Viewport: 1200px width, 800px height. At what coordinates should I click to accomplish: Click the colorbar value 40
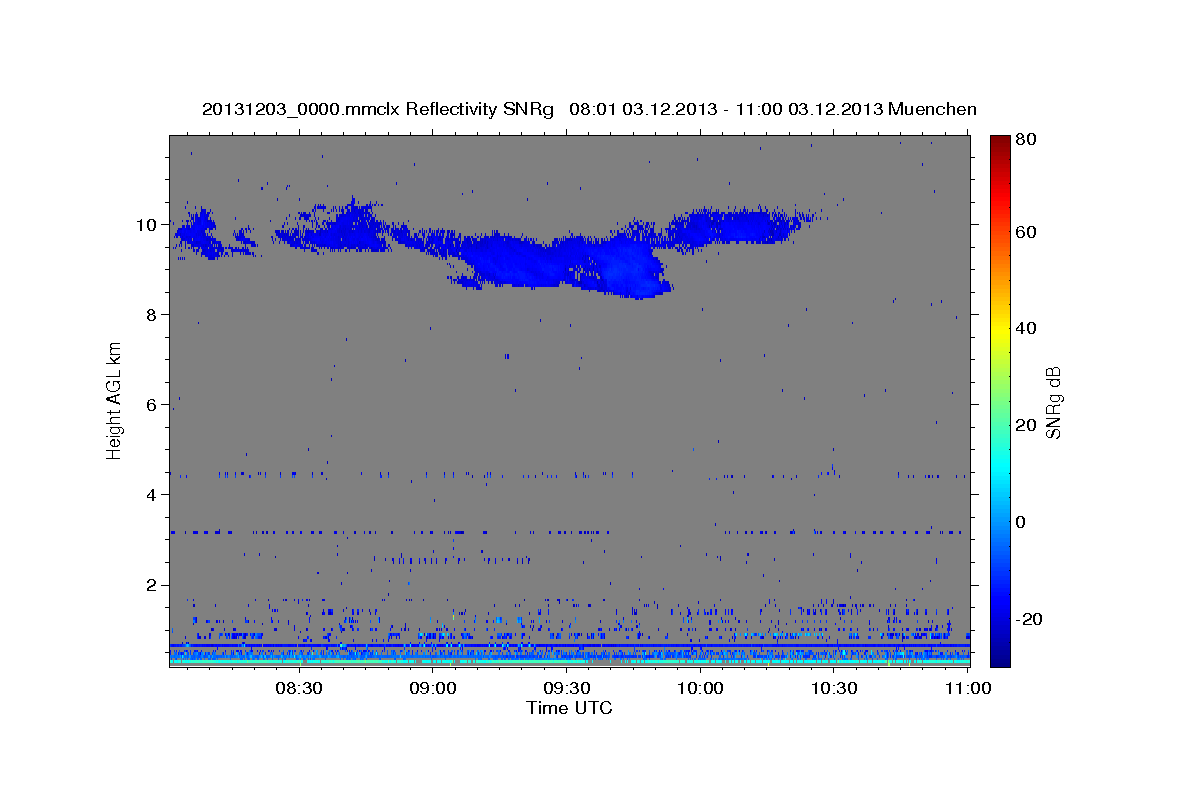click(x=1026, y=328)
